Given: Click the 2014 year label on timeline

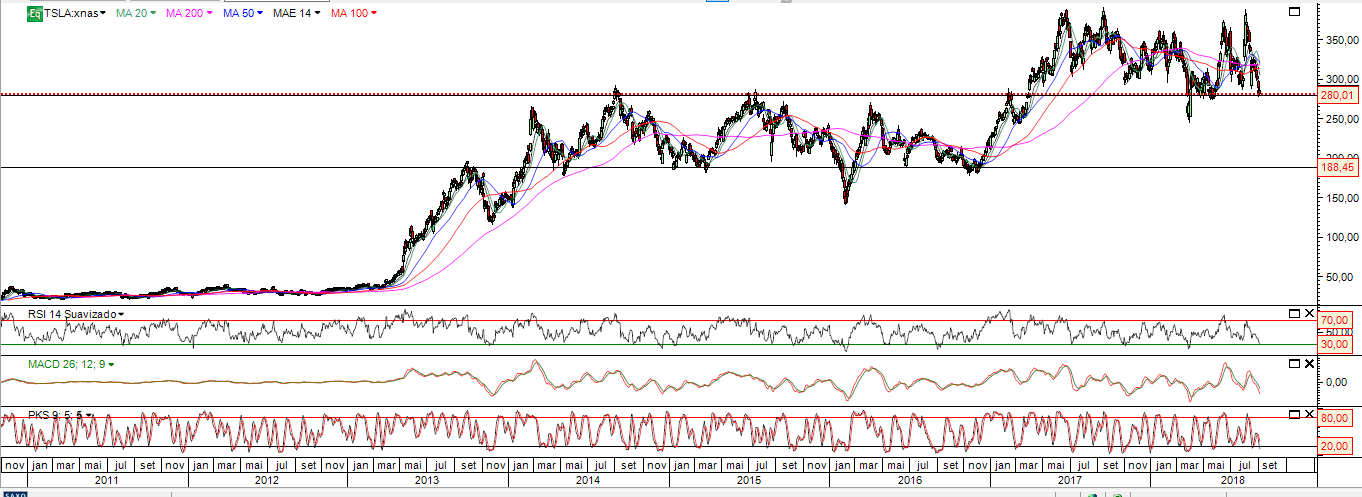Looking at the screenshot, I should click(x=588, y=480).
